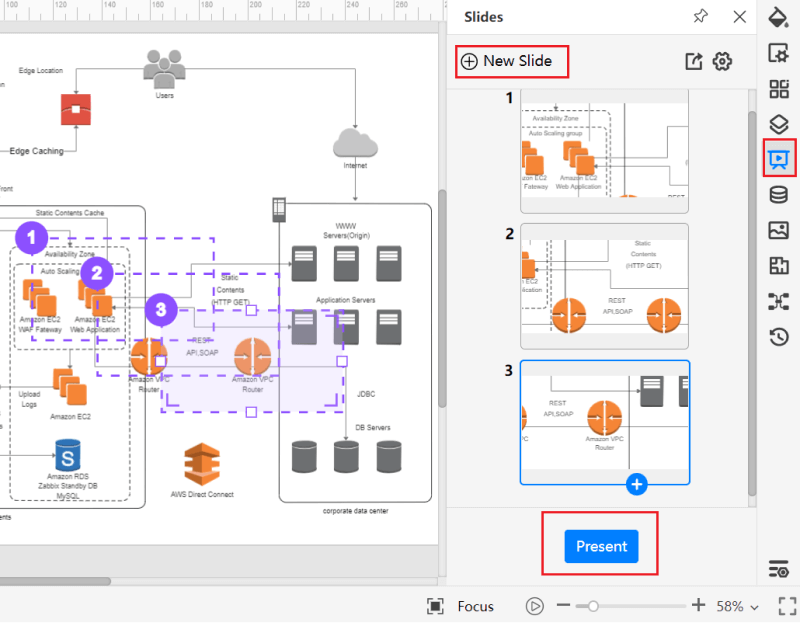Zoom out using the minus icon
The width and height of the screenshot is (800, 623).
pos(563,606)
